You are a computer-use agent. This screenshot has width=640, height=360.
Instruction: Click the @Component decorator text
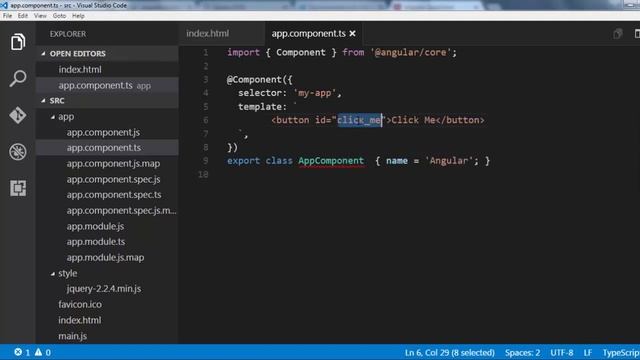[x=254, y=79]
